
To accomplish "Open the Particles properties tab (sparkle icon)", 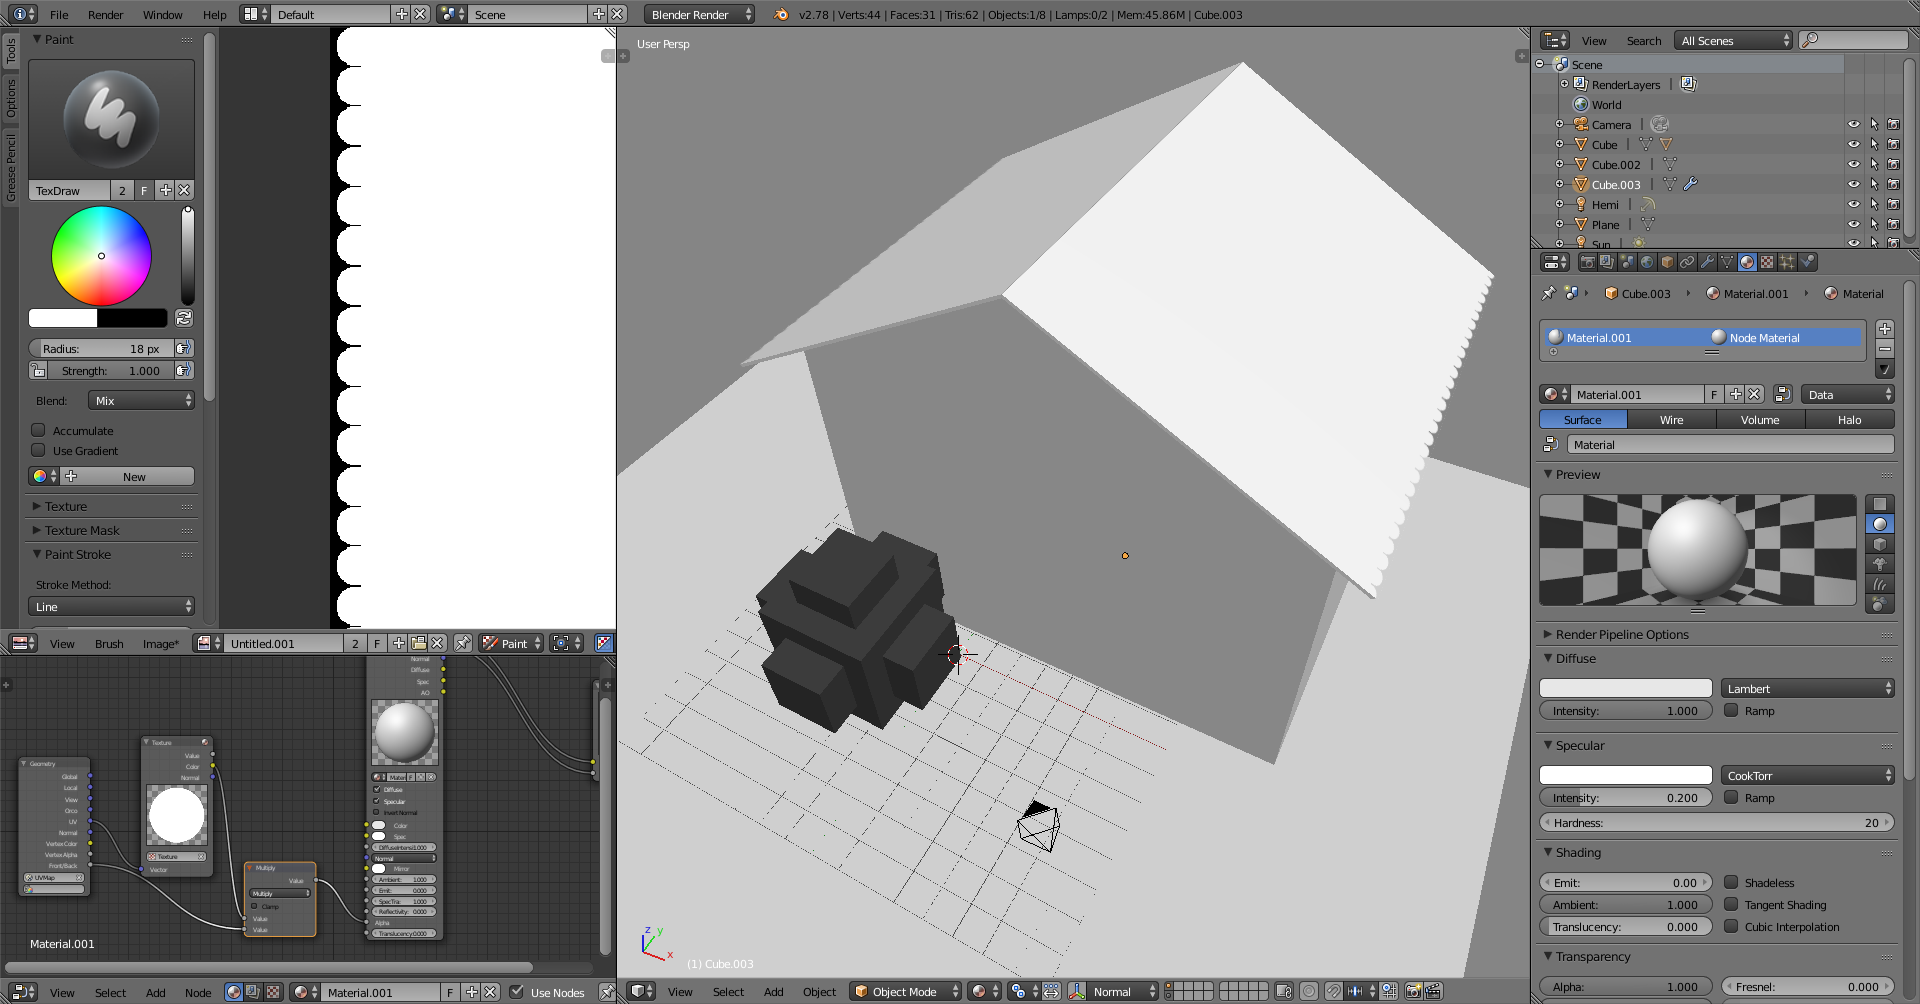I will coord(1787,262).
